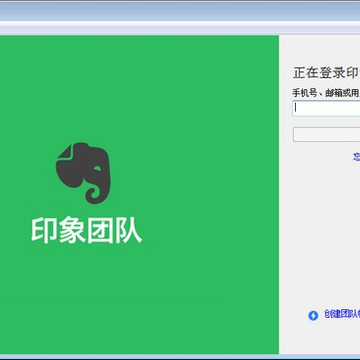
Task: Click the 印象团队 title text
Action: [x=87, y=231]
